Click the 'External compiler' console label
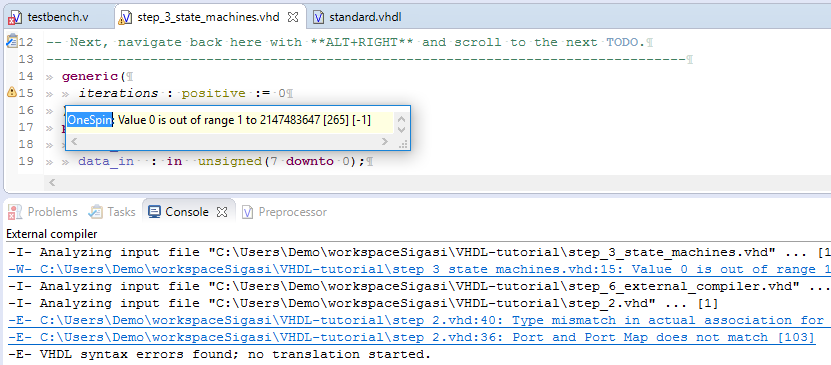 click(x=51, y=234)
